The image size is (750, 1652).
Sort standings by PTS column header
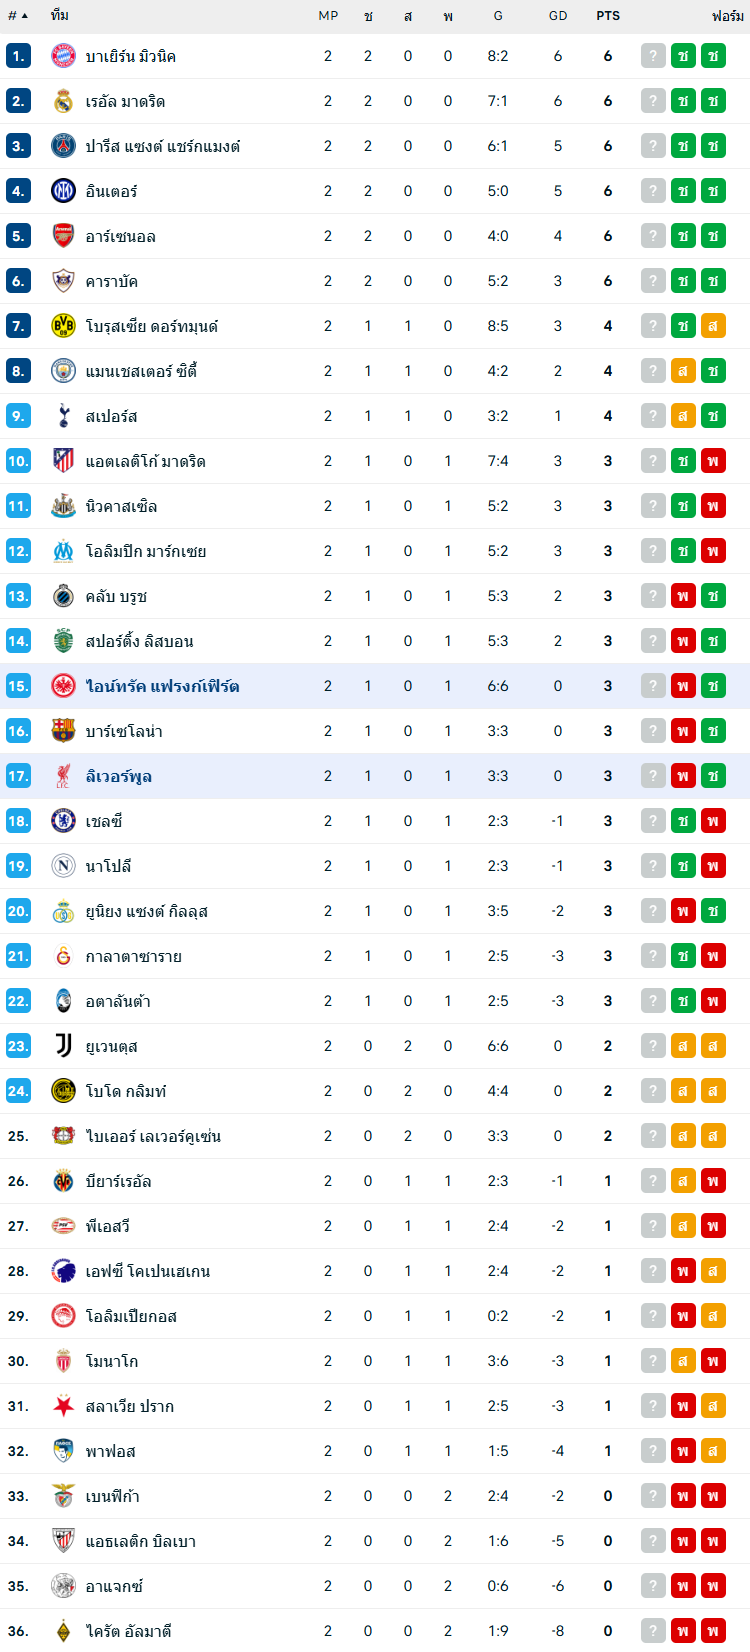pos(608,16)
